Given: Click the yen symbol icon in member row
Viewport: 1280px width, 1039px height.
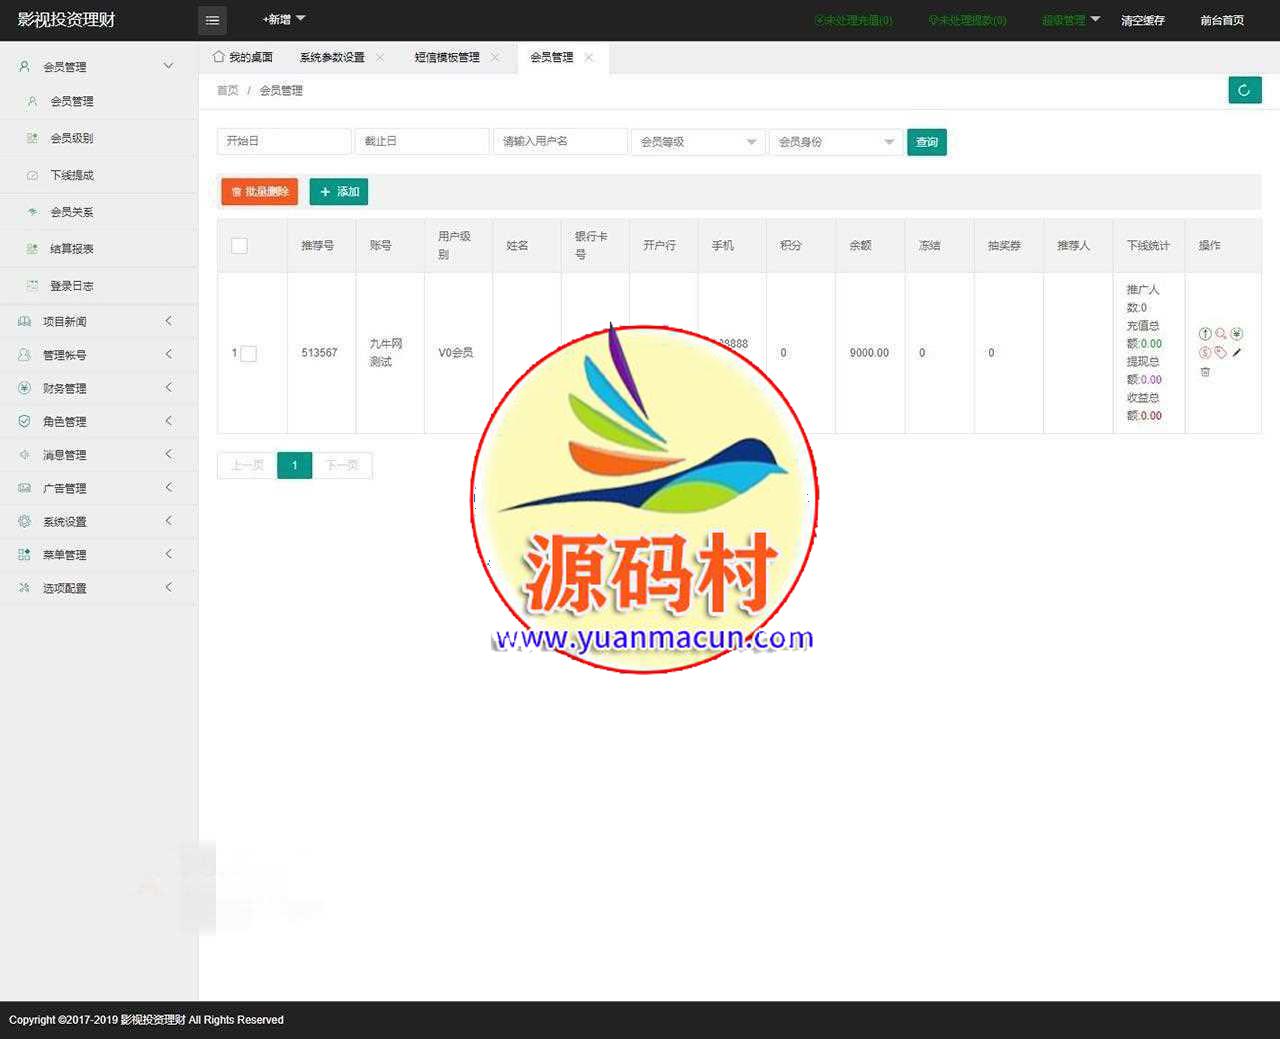Looking at the screenshot, I should tap(1237, 334).
